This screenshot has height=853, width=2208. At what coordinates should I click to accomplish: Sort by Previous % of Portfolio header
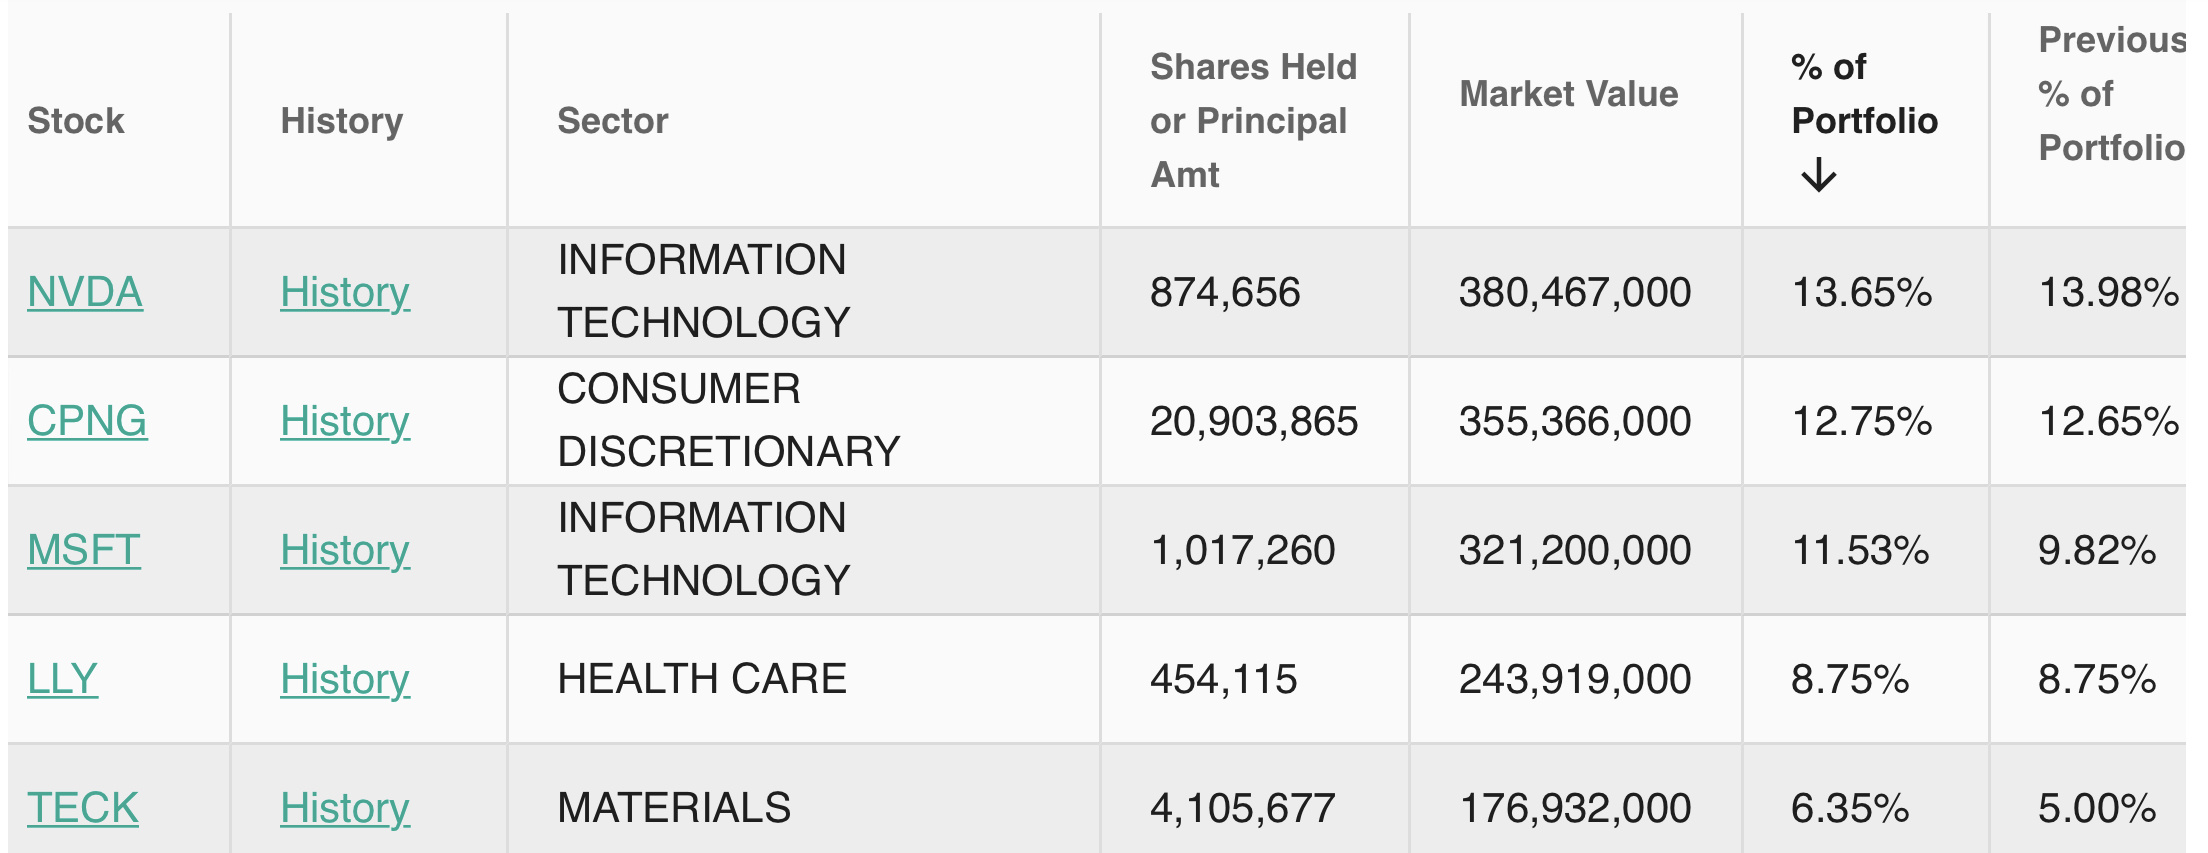click(2110, 94)
